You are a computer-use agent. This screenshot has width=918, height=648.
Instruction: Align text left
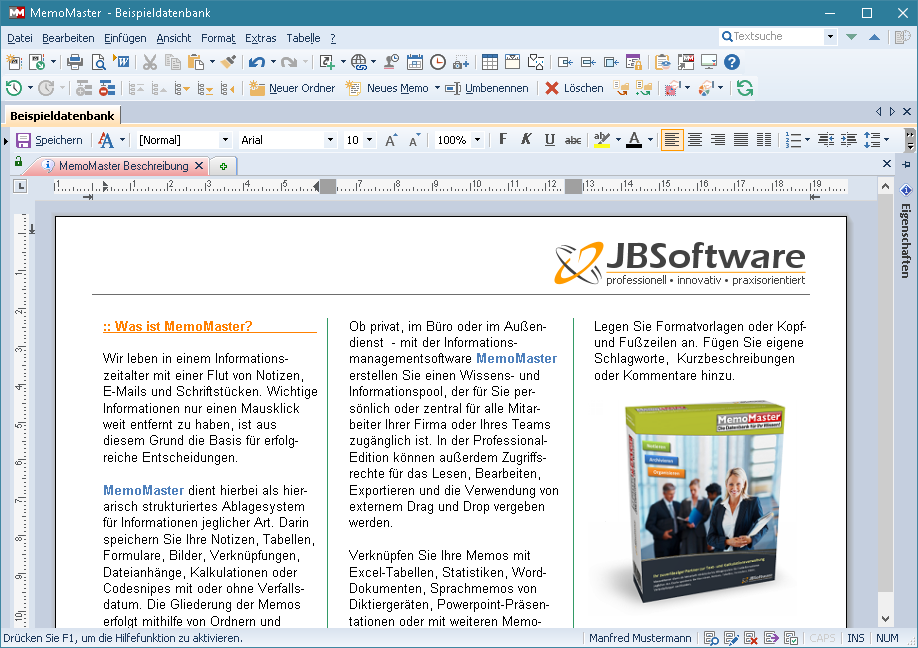coord(672,140)
